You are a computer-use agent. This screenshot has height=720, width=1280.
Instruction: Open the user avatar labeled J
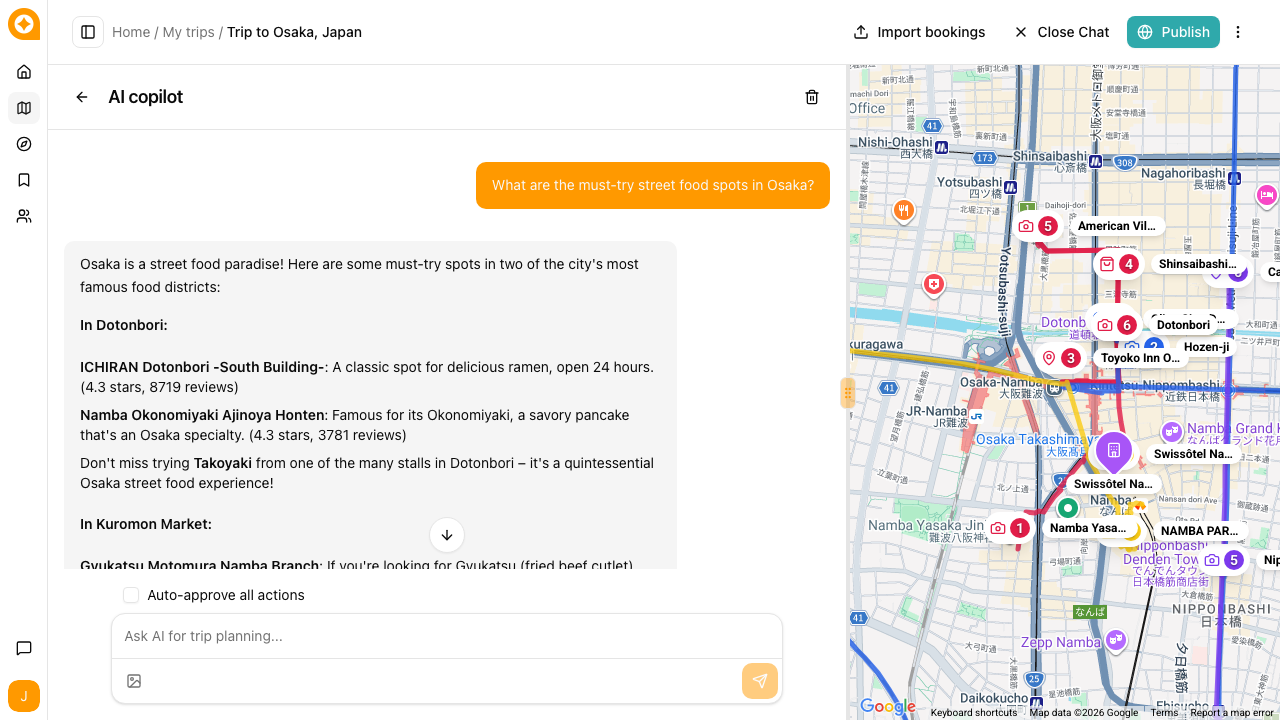point(24,696)
